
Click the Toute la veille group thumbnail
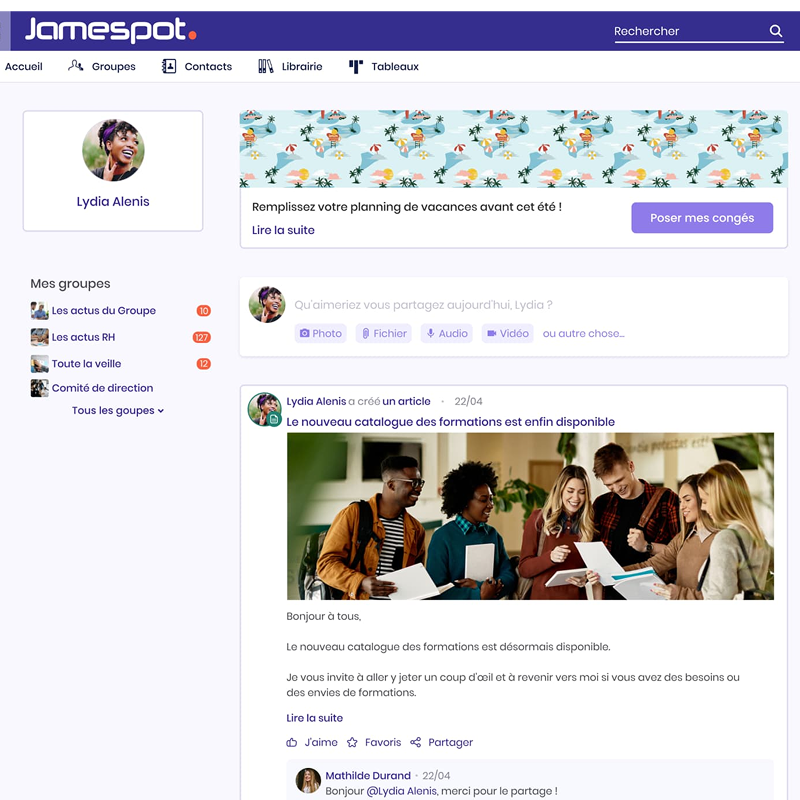point(39,364)
